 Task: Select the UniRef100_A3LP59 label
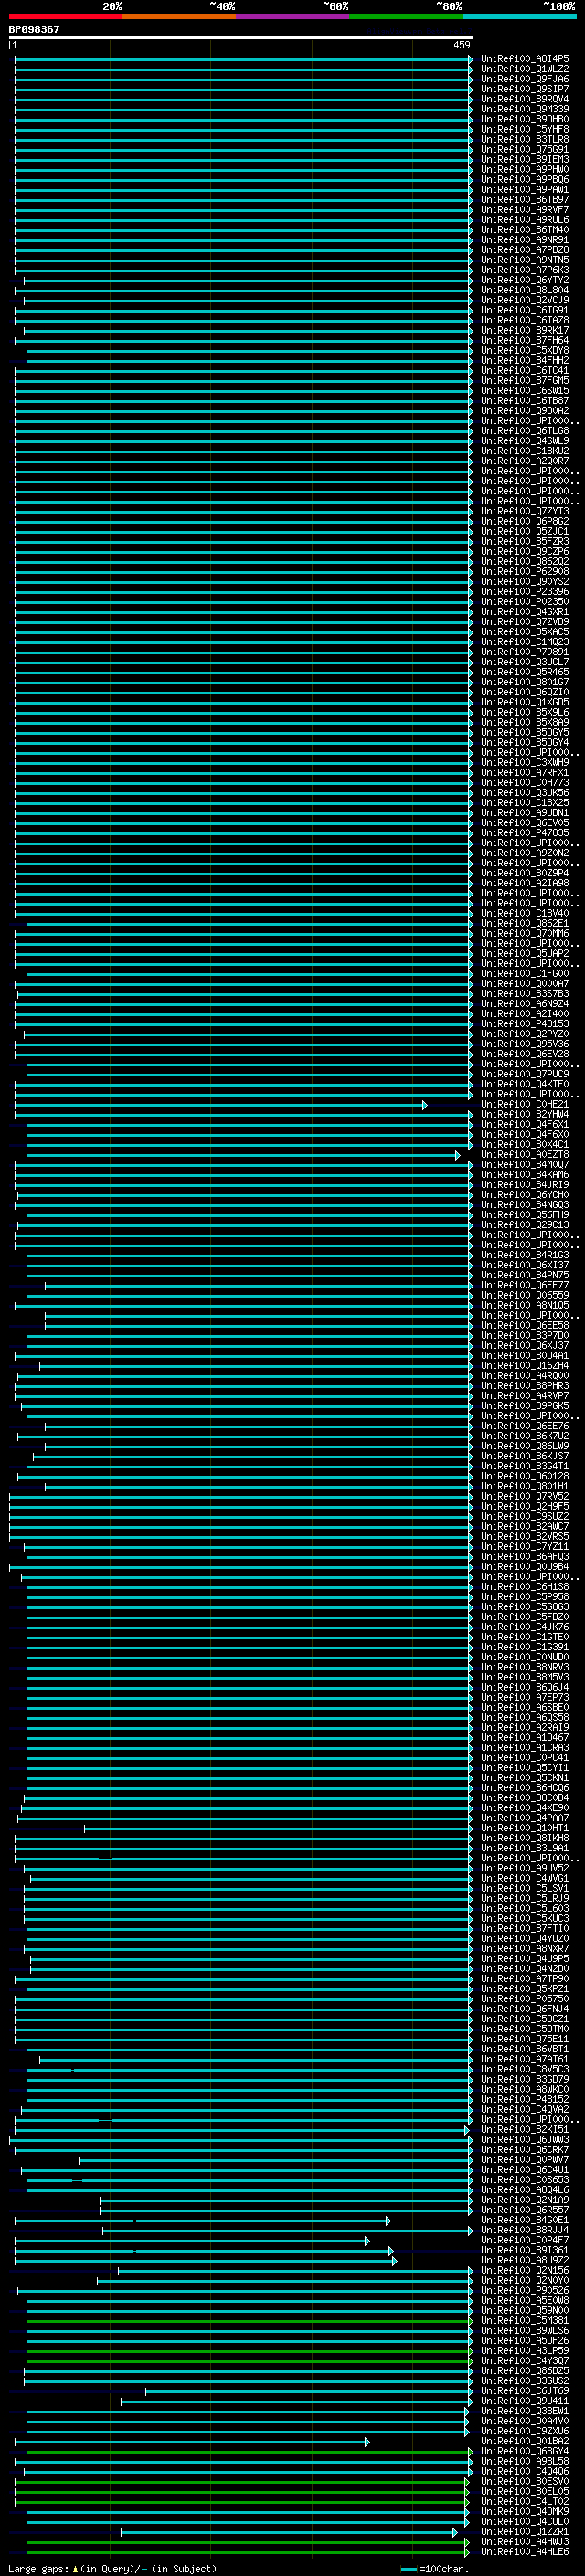click(524, 2350)
